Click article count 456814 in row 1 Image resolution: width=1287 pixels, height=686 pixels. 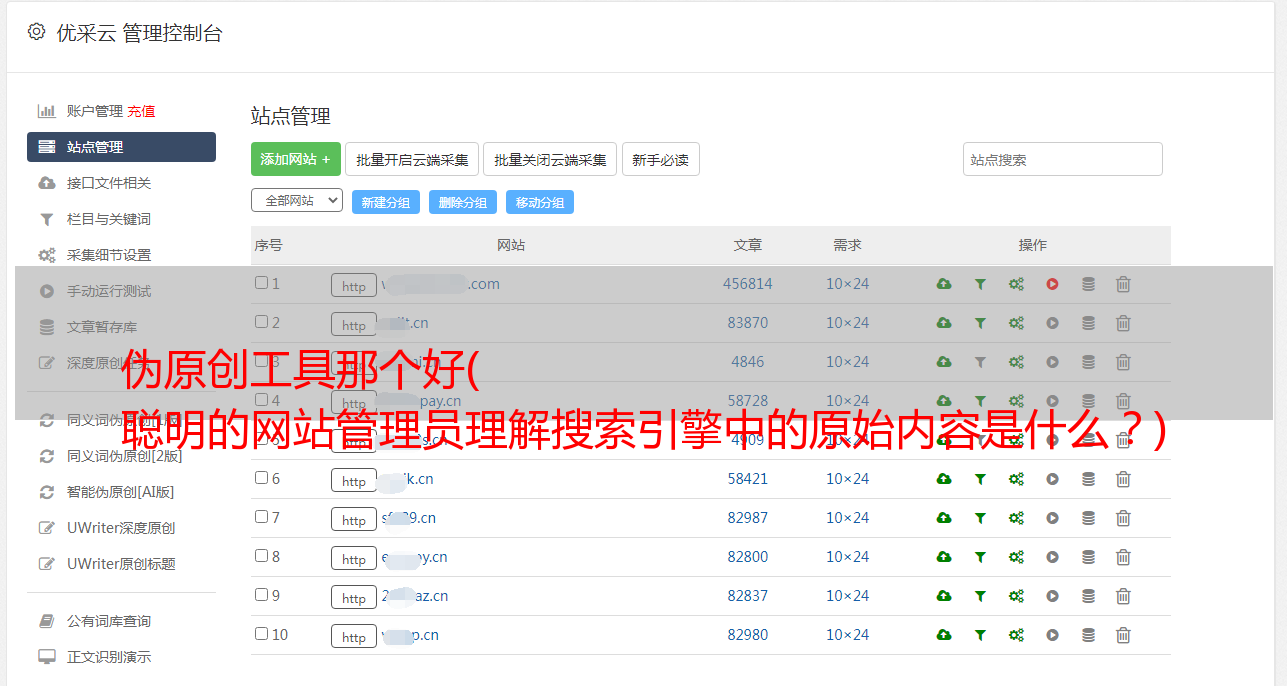point(748,284)
